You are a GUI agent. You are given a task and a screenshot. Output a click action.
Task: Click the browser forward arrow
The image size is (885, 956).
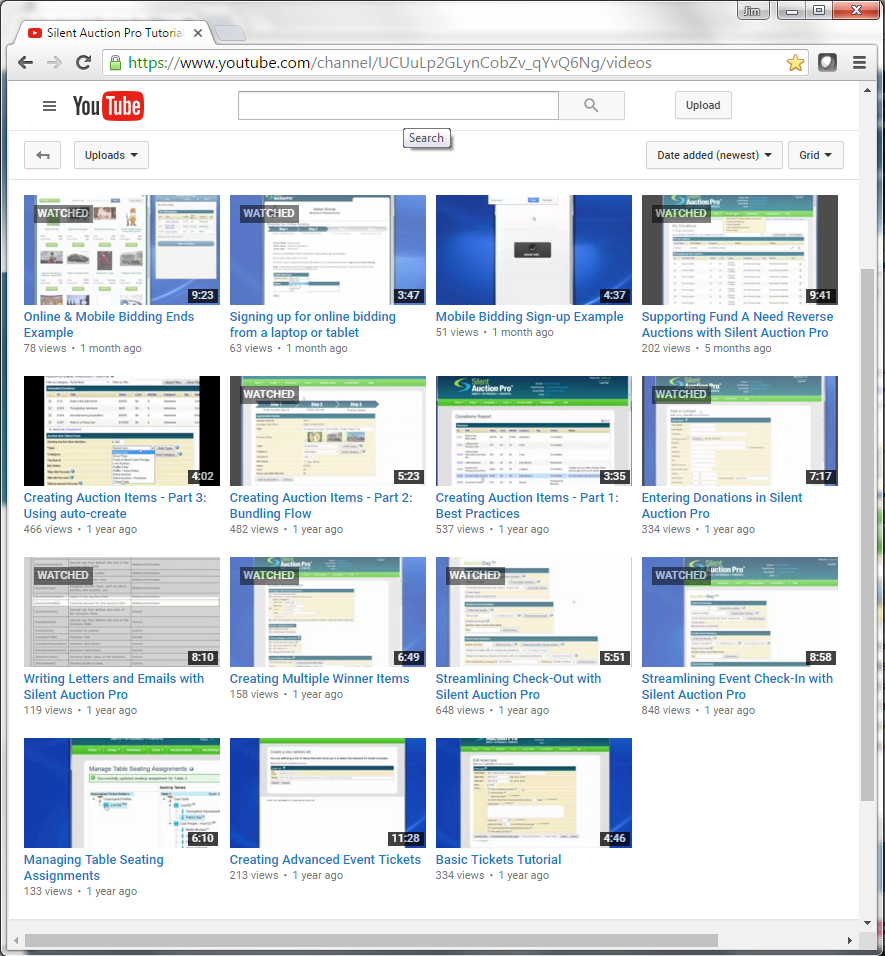click(x=54, y=62)
